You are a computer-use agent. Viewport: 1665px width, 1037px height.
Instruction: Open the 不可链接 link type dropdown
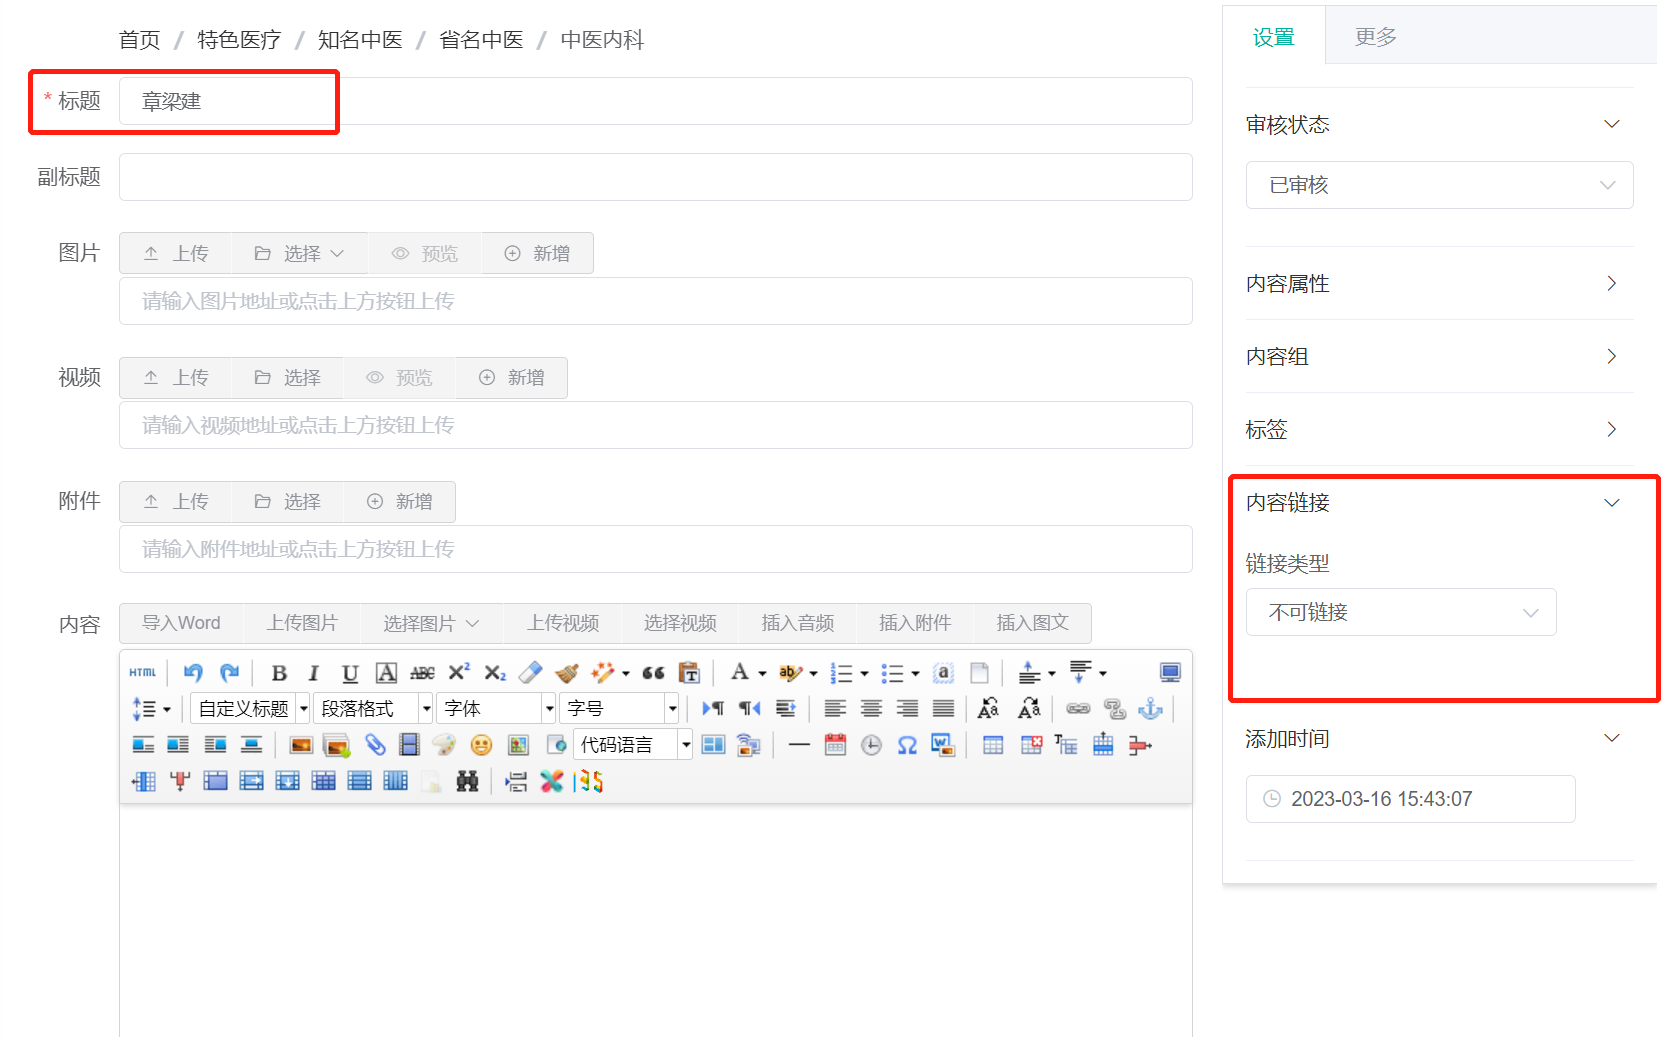pos(1400,612)
